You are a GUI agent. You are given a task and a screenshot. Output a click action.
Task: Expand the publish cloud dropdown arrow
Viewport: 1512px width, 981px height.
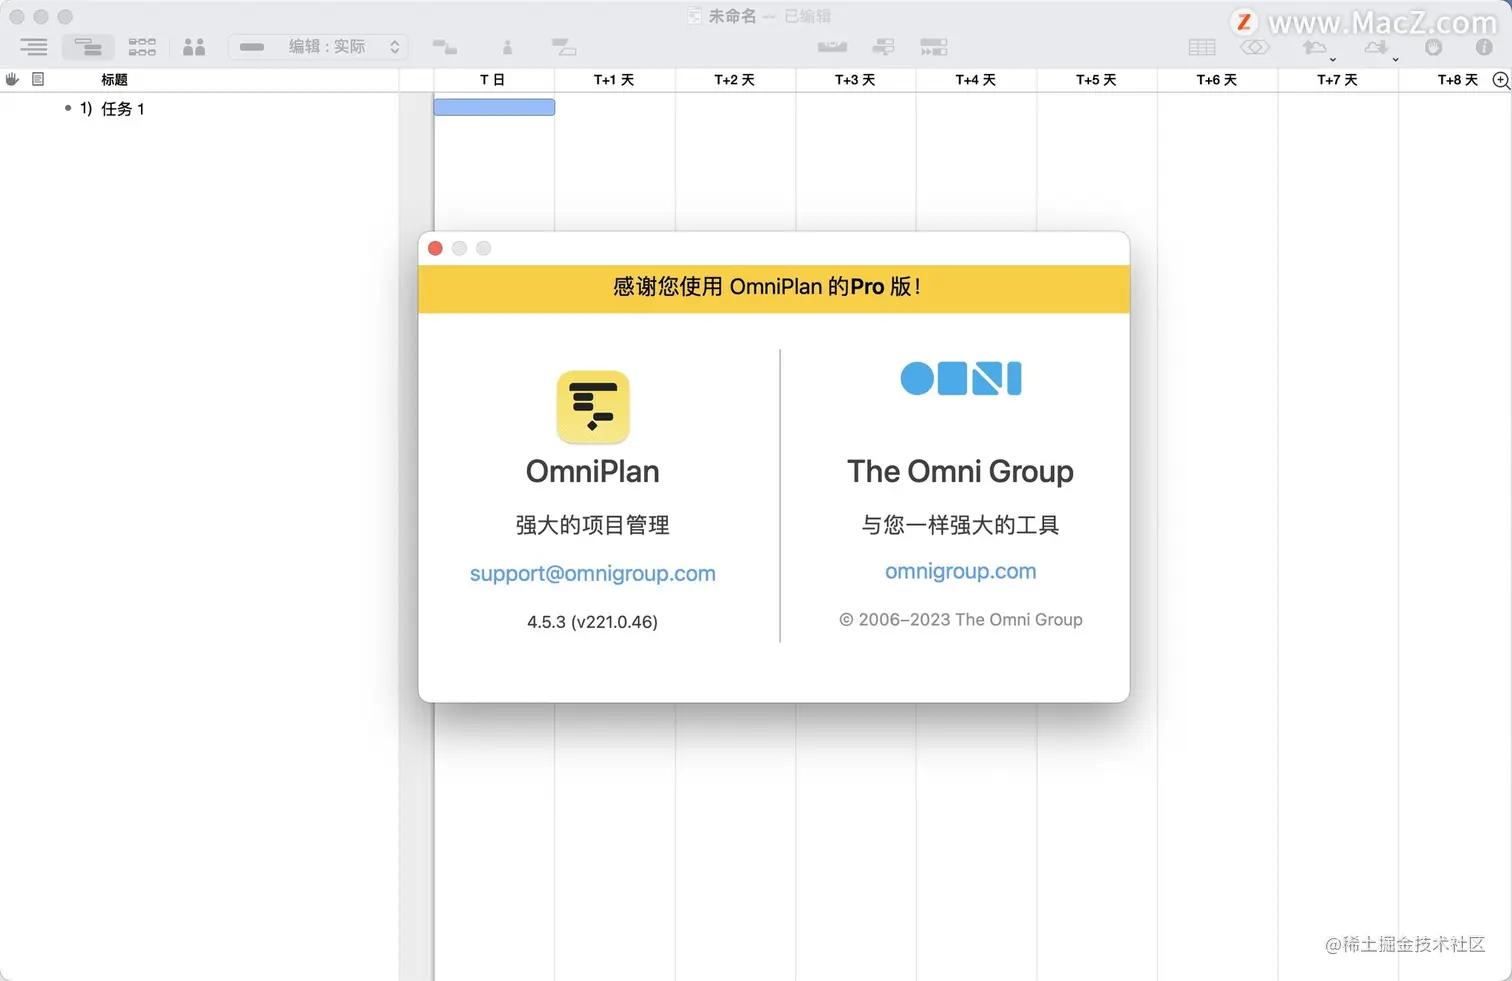coord(1333,59)
